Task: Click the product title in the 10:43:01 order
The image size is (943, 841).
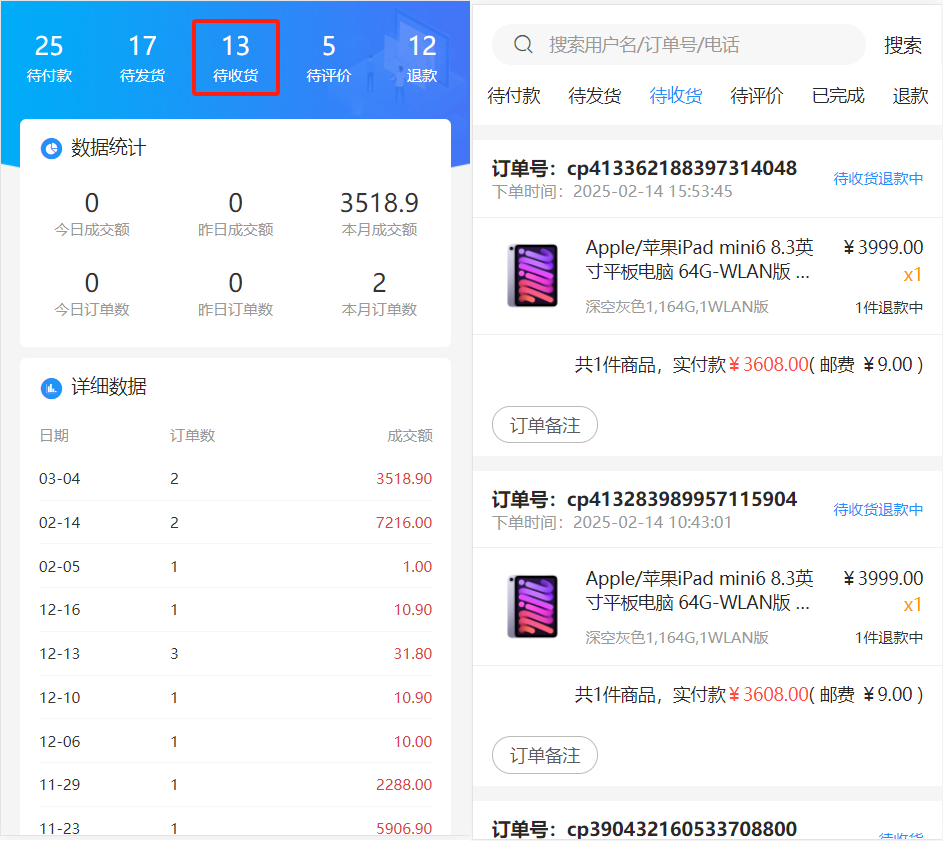Action: pos(699,590)
